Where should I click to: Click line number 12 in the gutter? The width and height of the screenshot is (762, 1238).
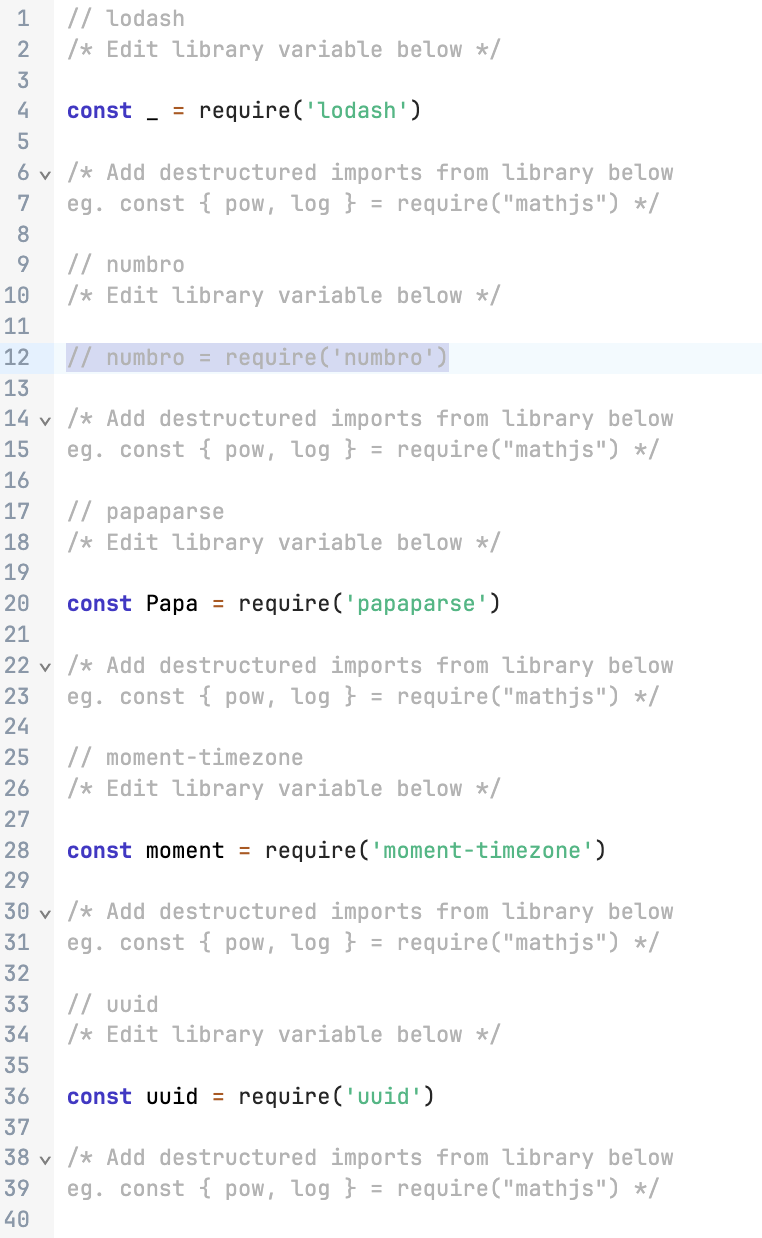18,357
